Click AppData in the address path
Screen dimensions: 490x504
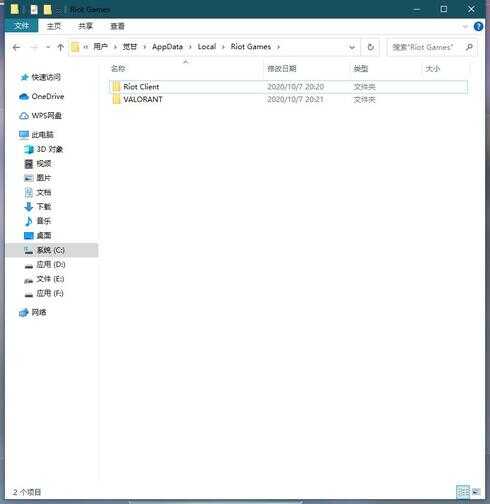coord(167,47)
